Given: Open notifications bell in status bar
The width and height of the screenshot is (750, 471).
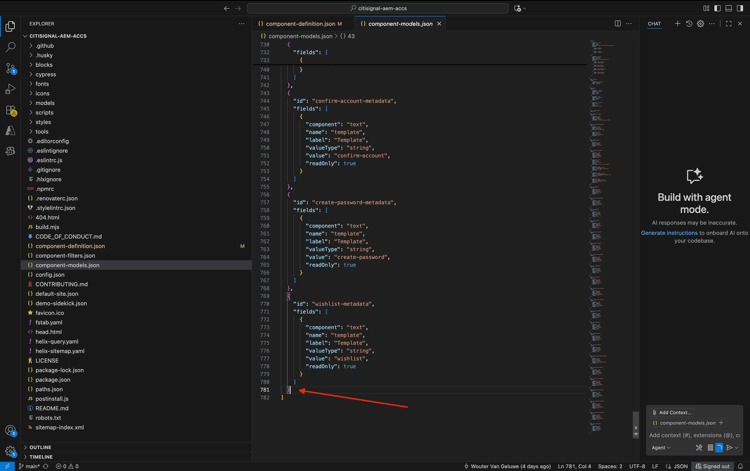Looking at the screenshot, I should (x=740, y=466).
